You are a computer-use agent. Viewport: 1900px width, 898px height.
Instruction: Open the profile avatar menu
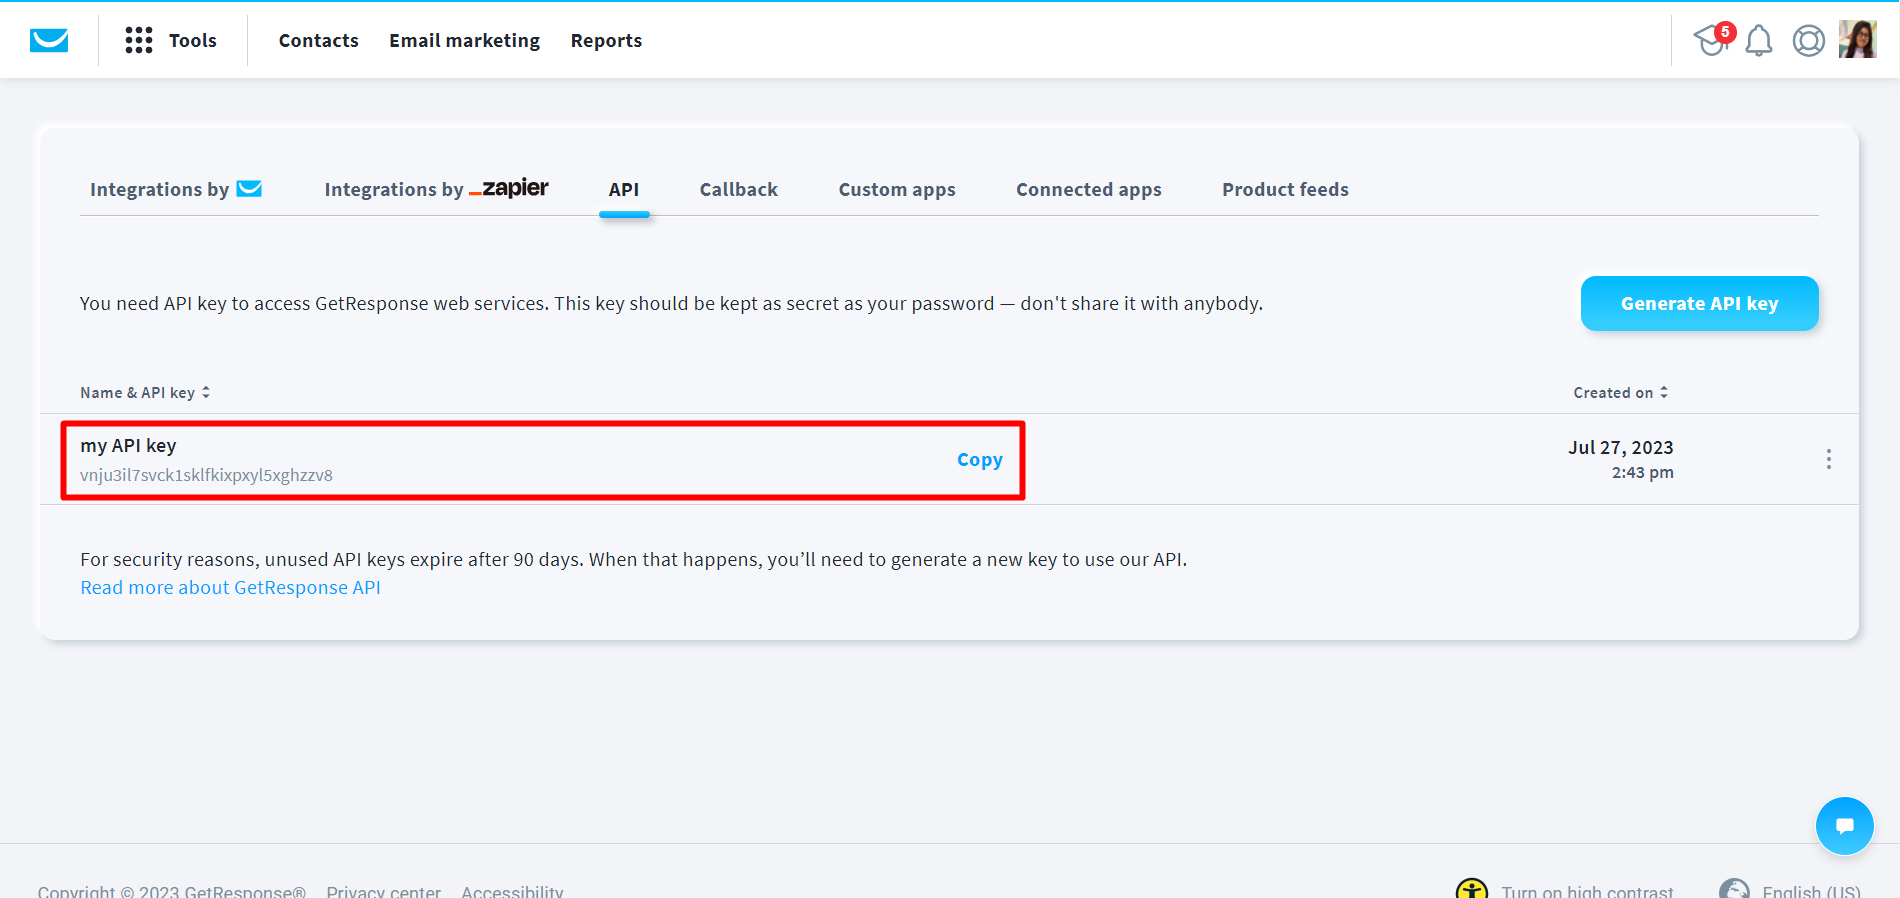[1857, 40]
